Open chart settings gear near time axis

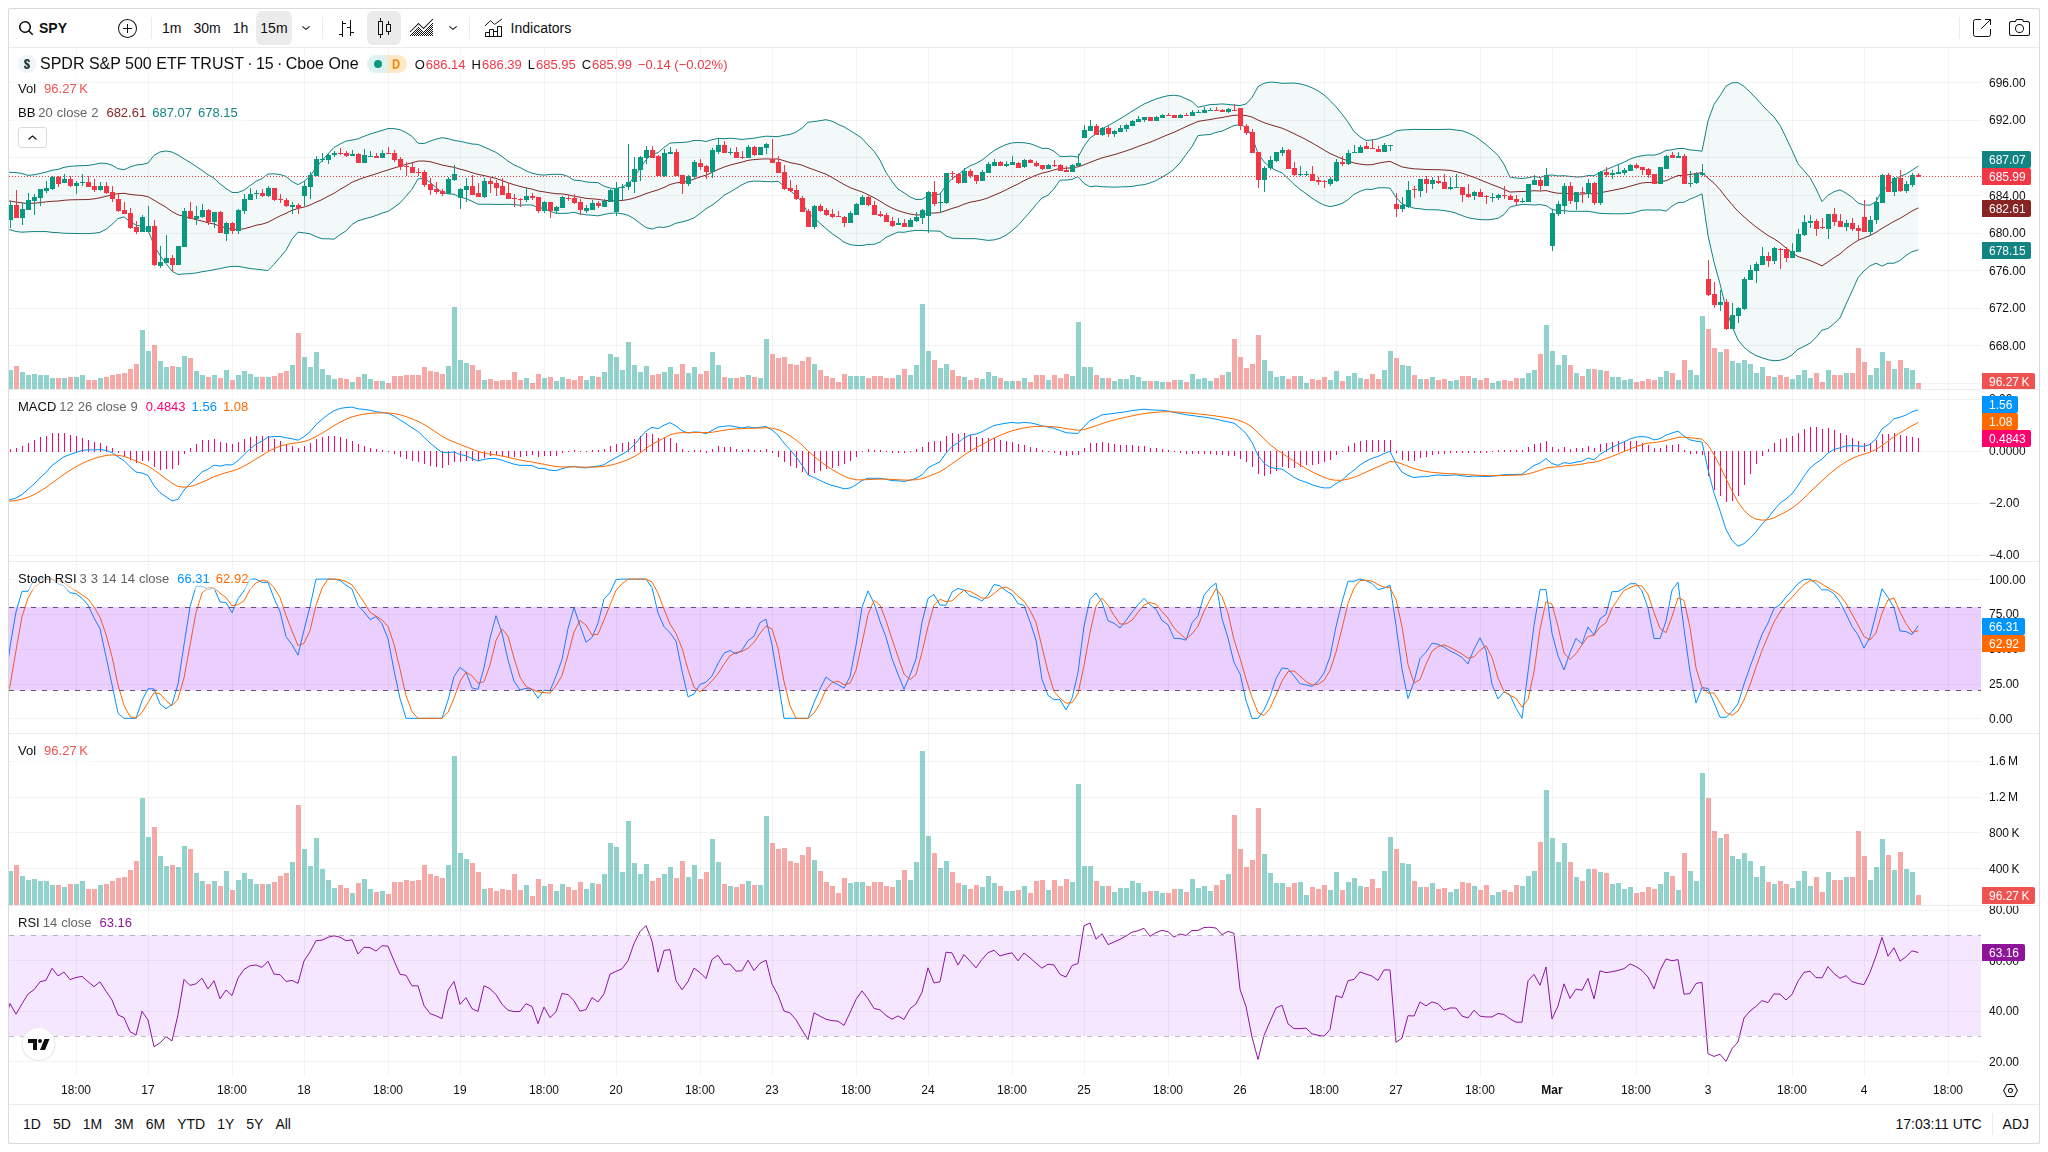2010,1090
